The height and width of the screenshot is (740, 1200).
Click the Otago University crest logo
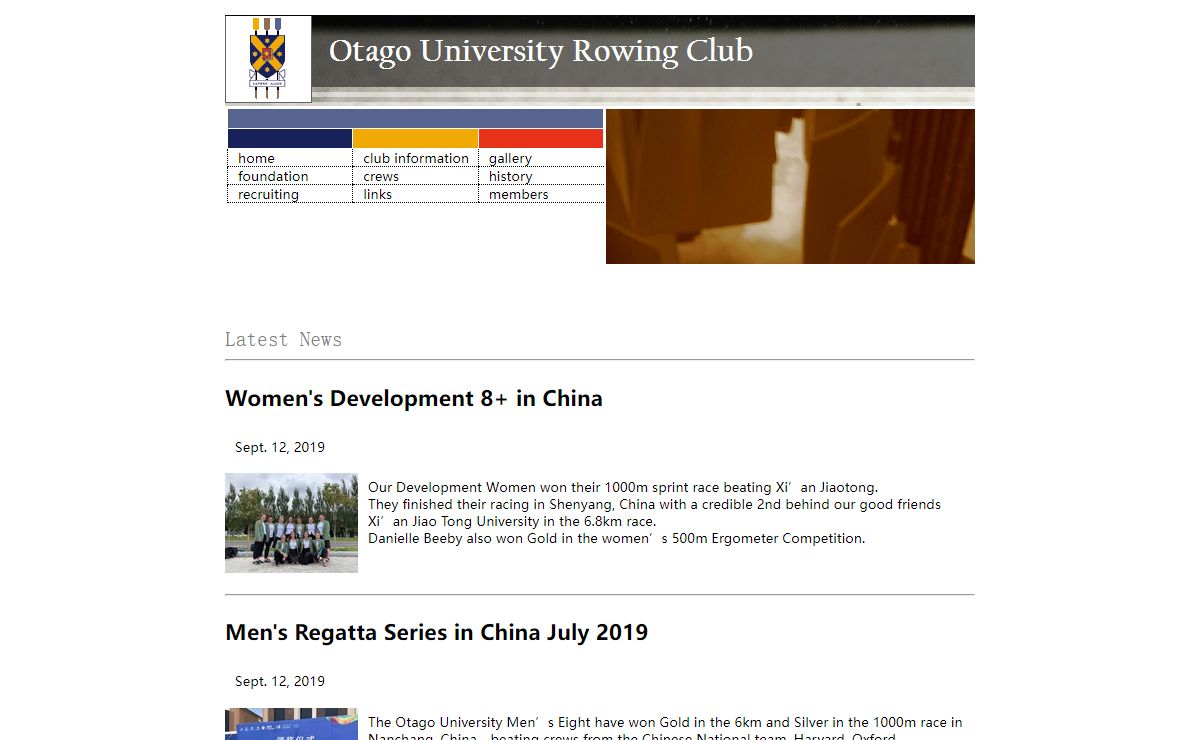pyautogui.click(x=268, y=59)
